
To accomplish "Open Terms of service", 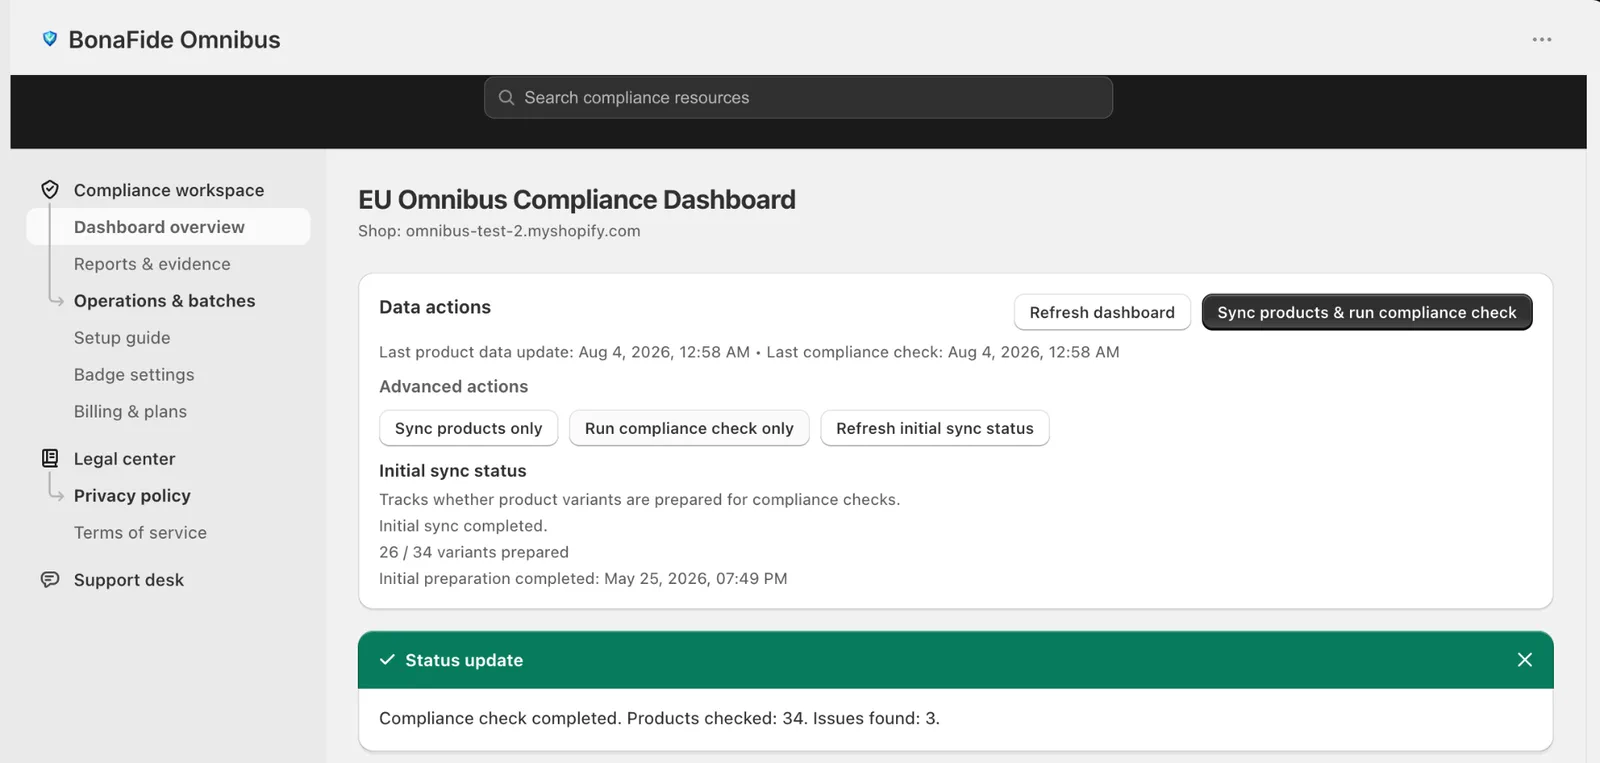I will click(140, 533).
